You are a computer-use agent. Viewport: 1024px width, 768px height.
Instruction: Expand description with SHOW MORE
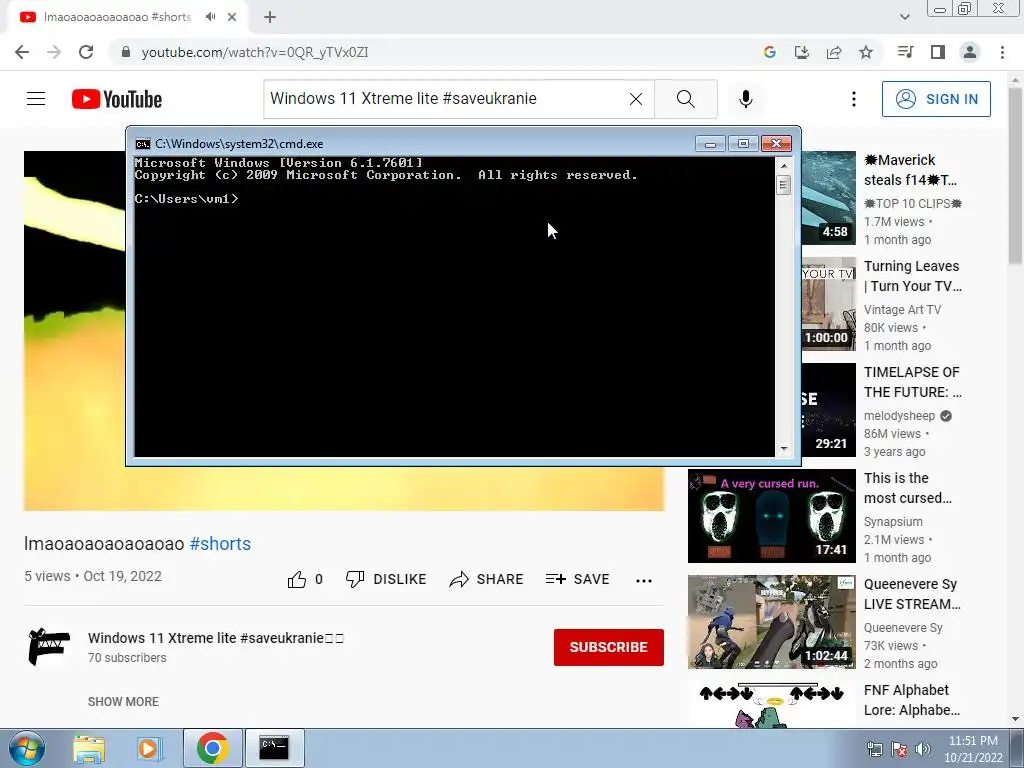click(123, 701)
